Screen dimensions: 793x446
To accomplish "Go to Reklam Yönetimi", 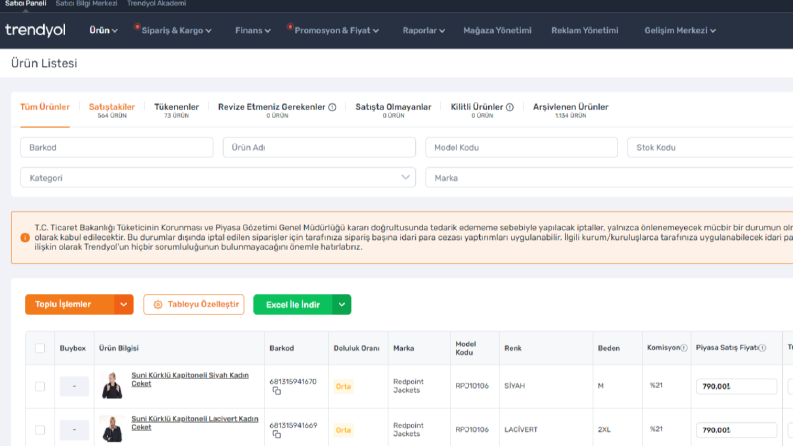I will click(585, 30).
